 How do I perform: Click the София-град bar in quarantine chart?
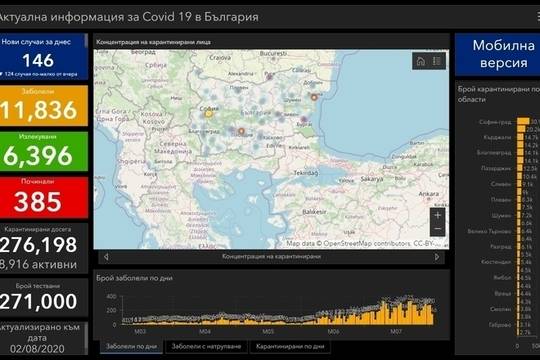coord(523,121)
